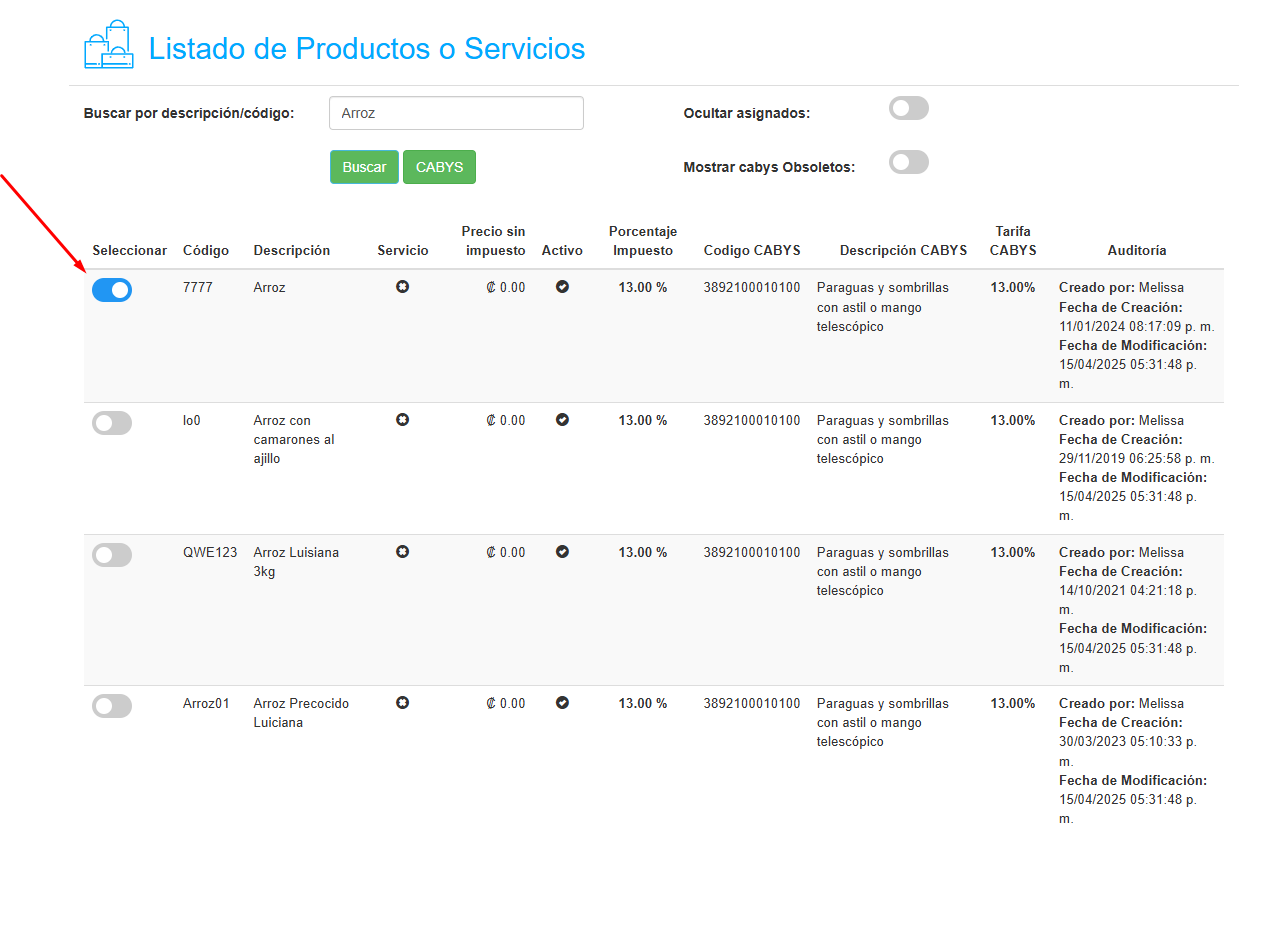
Task: Click Activo check icon for Arroz Precocido Luiciana
Action: coord(562,703)
